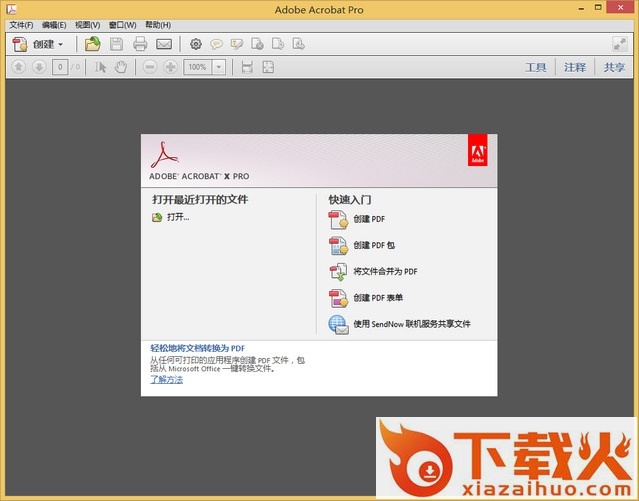
Task: Select the Highlight text tool icon
Action: [237, 44]
